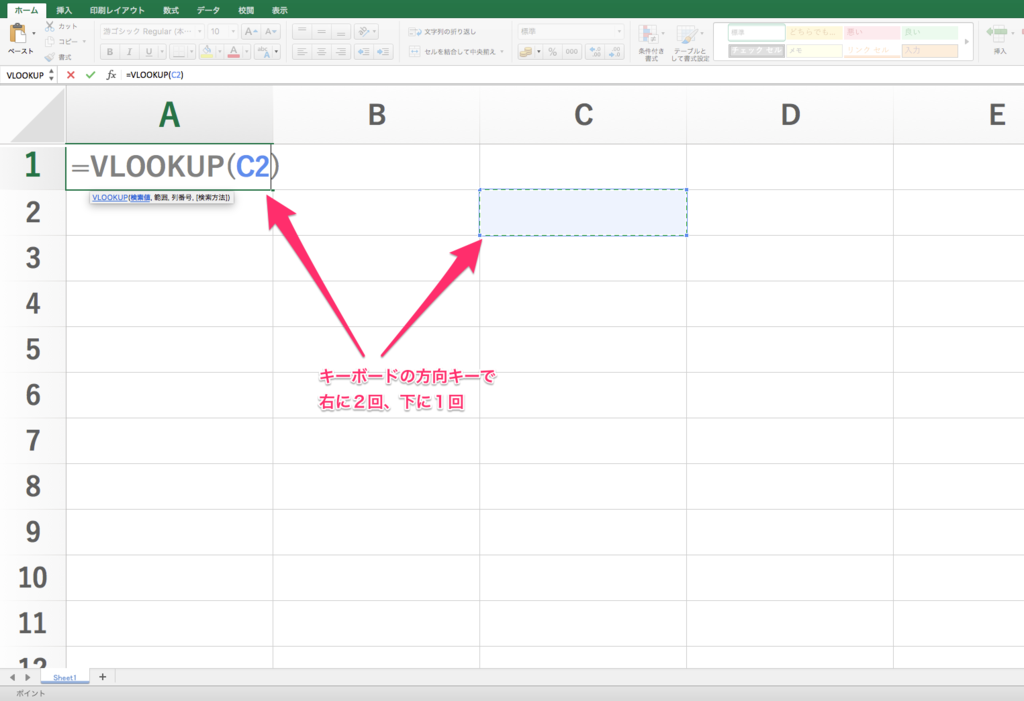
Task: Toggle bold formatting (B)
Action: click(110, 52)
